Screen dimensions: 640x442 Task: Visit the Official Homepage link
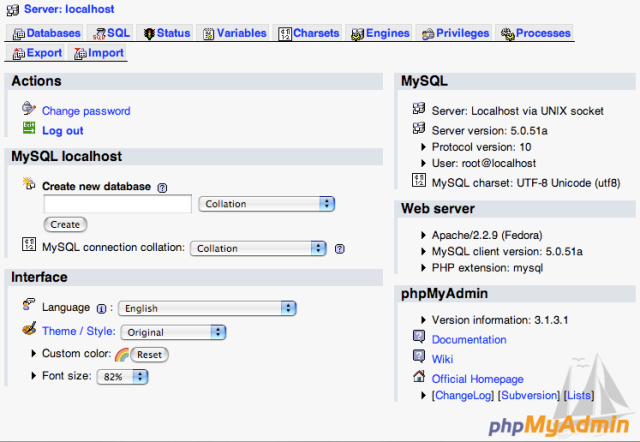tap(478, 379)
